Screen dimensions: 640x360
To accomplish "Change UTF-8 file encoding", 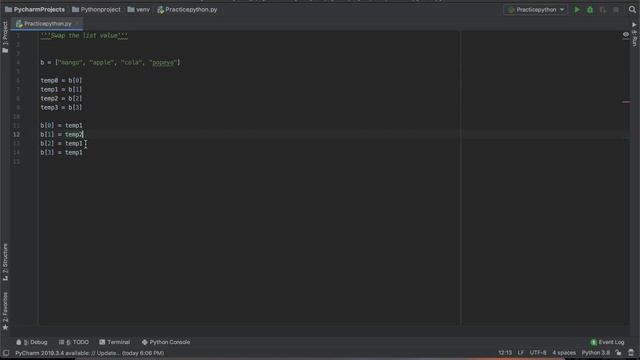I will pos(538,353).
